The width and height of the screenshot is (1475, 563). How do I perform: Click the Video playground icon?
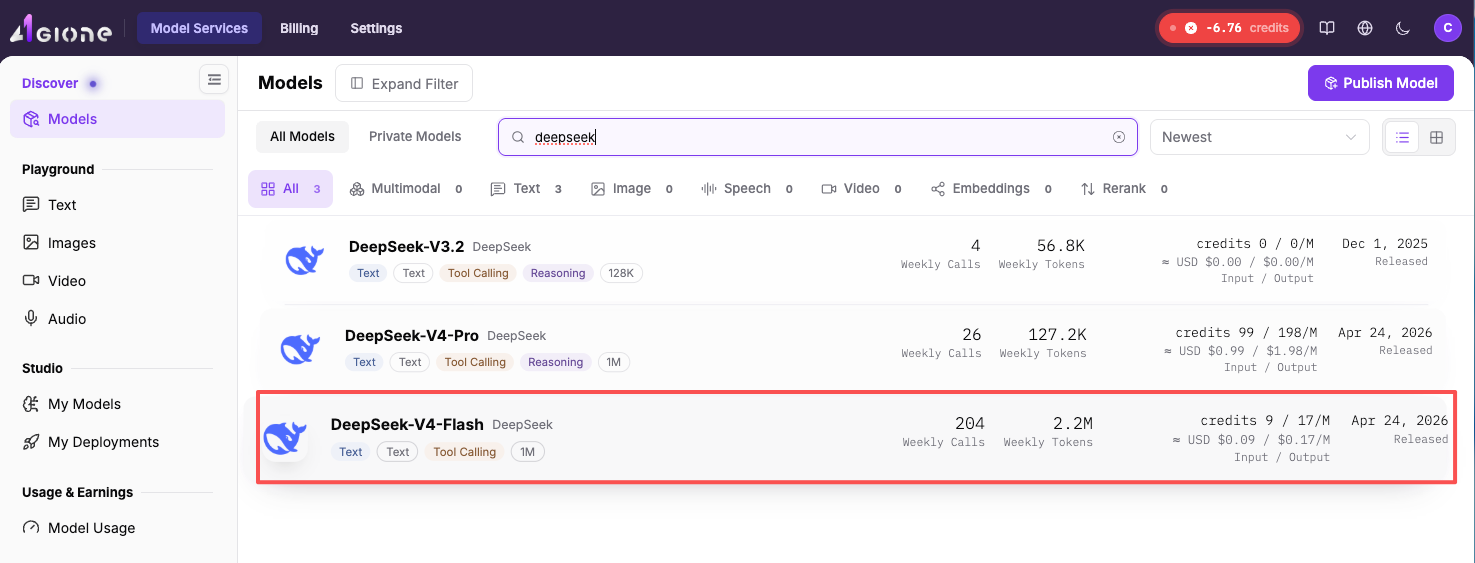click(x=31, y=281)
